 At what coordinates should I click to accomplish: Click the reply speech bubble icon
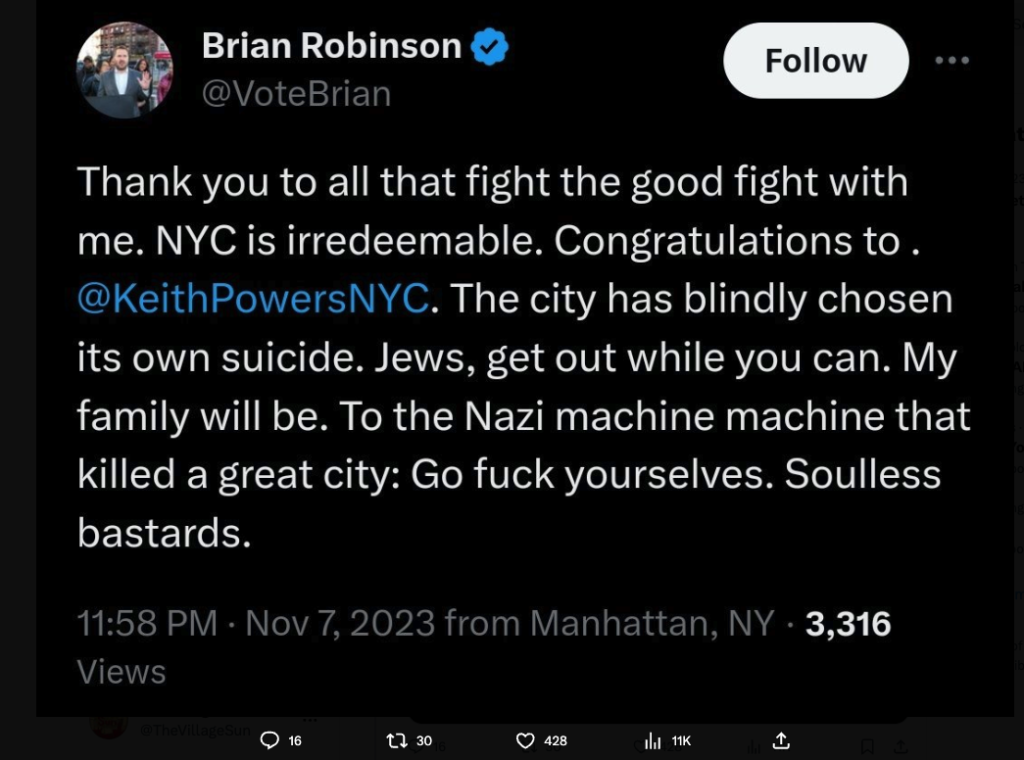coord(268,741)
